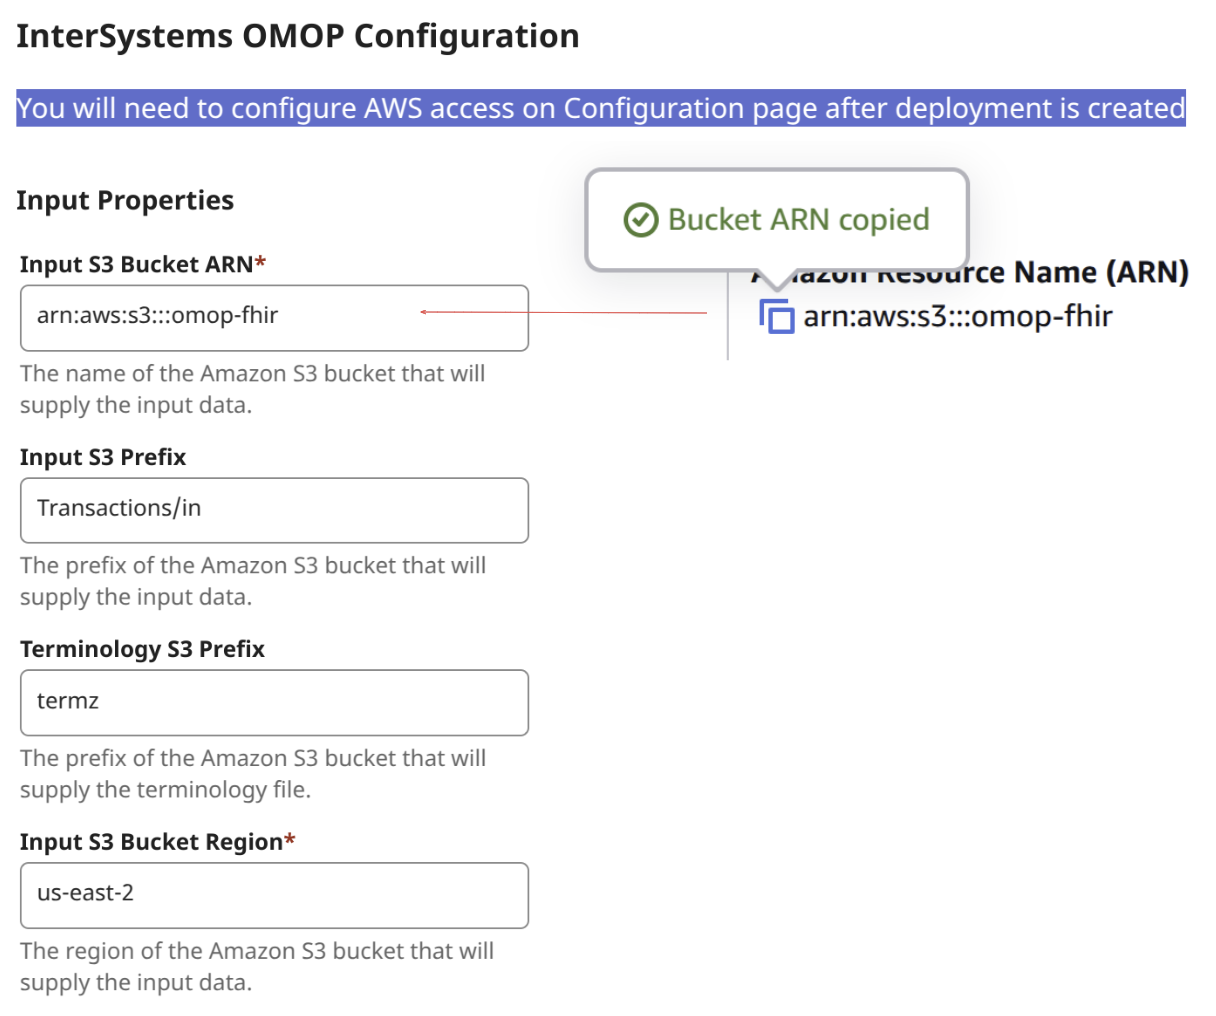Select the Terminology S3 Prefix text box
This screenshot has height=1016, width=1216.
point(274,702)
